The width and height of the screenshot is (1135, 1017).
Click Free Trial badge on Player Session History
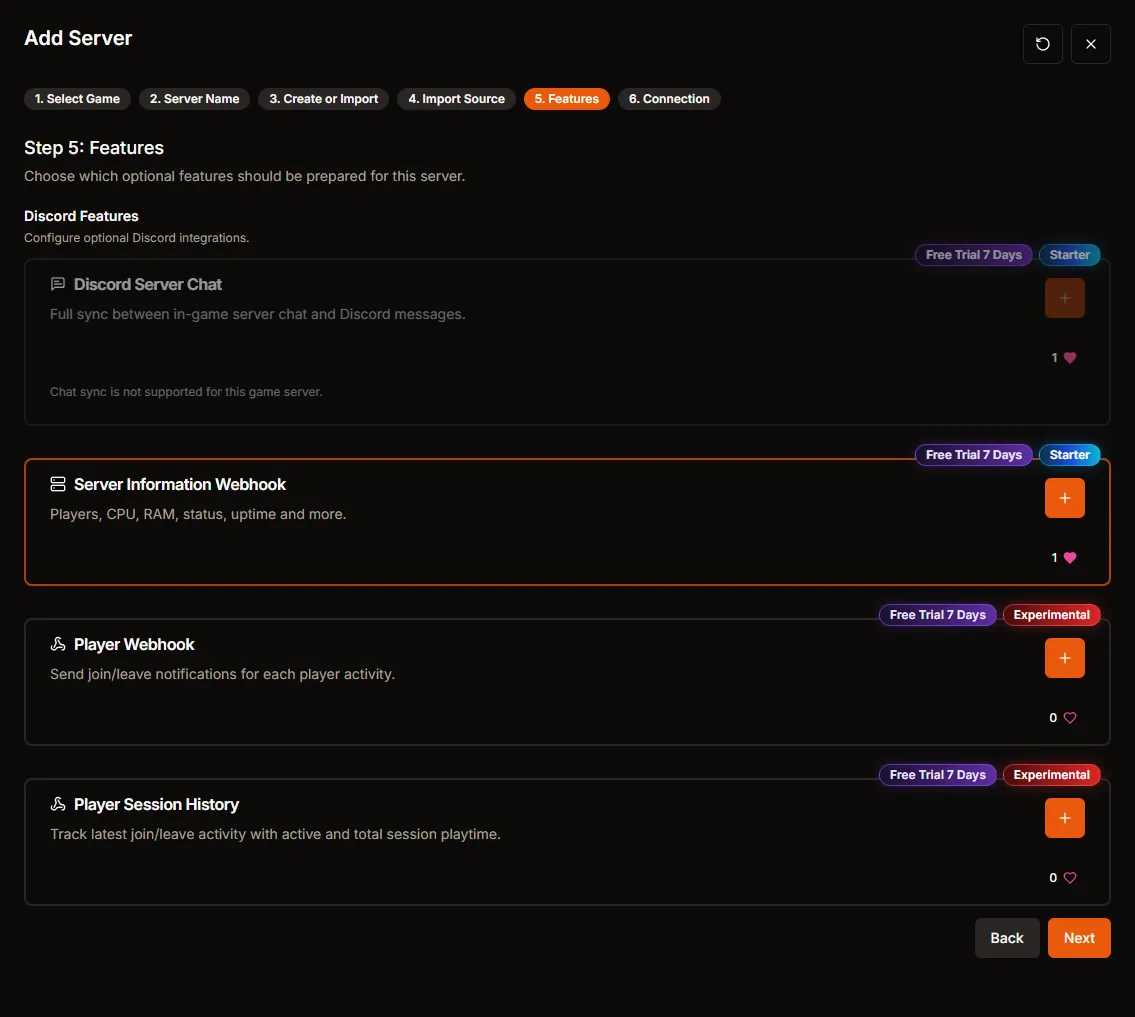point(937,775)
